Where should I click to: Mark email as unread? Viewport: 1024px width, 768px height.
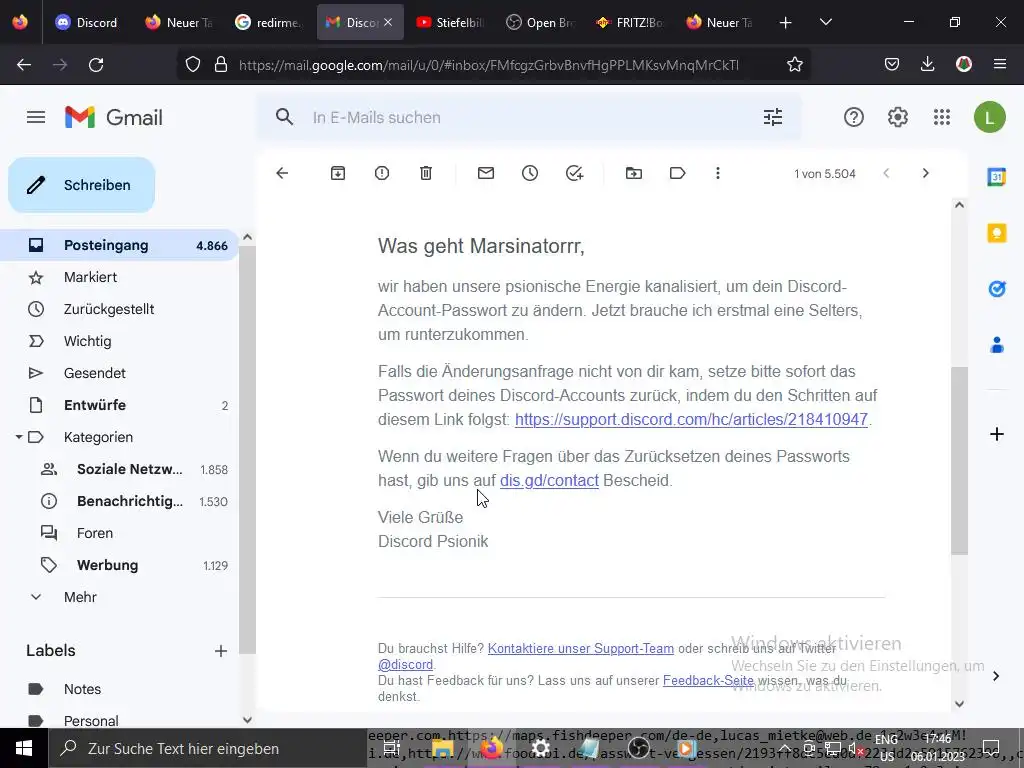486,173
